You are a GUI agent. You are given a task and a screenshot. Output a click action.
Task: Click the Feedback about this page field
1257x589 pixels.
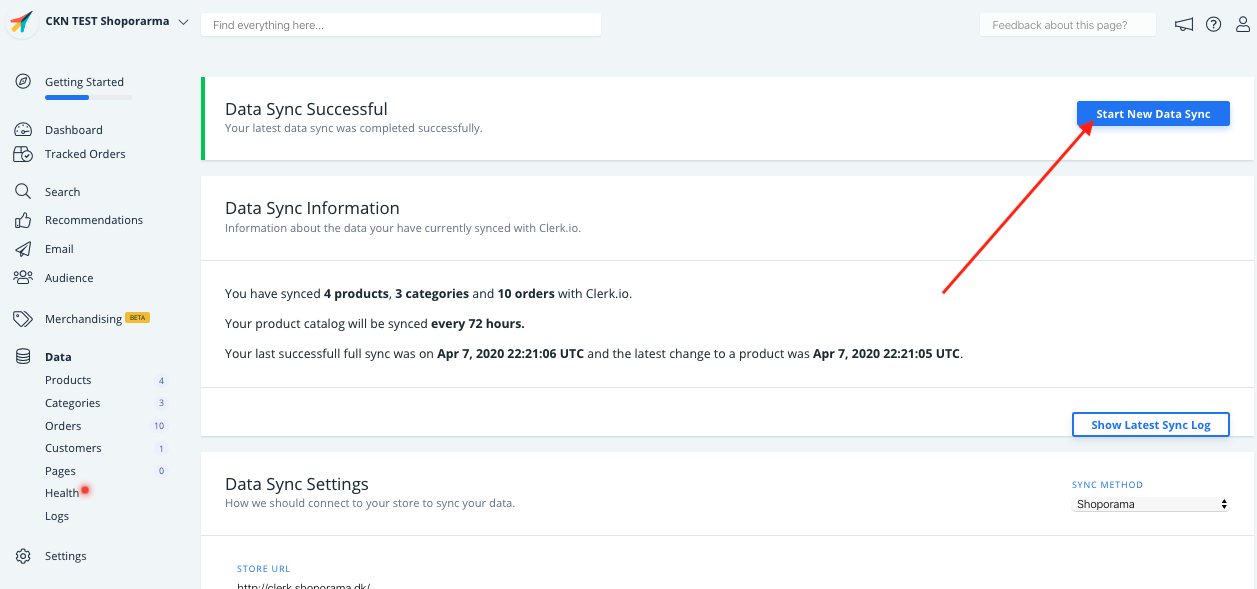(x=1067, y=25)
